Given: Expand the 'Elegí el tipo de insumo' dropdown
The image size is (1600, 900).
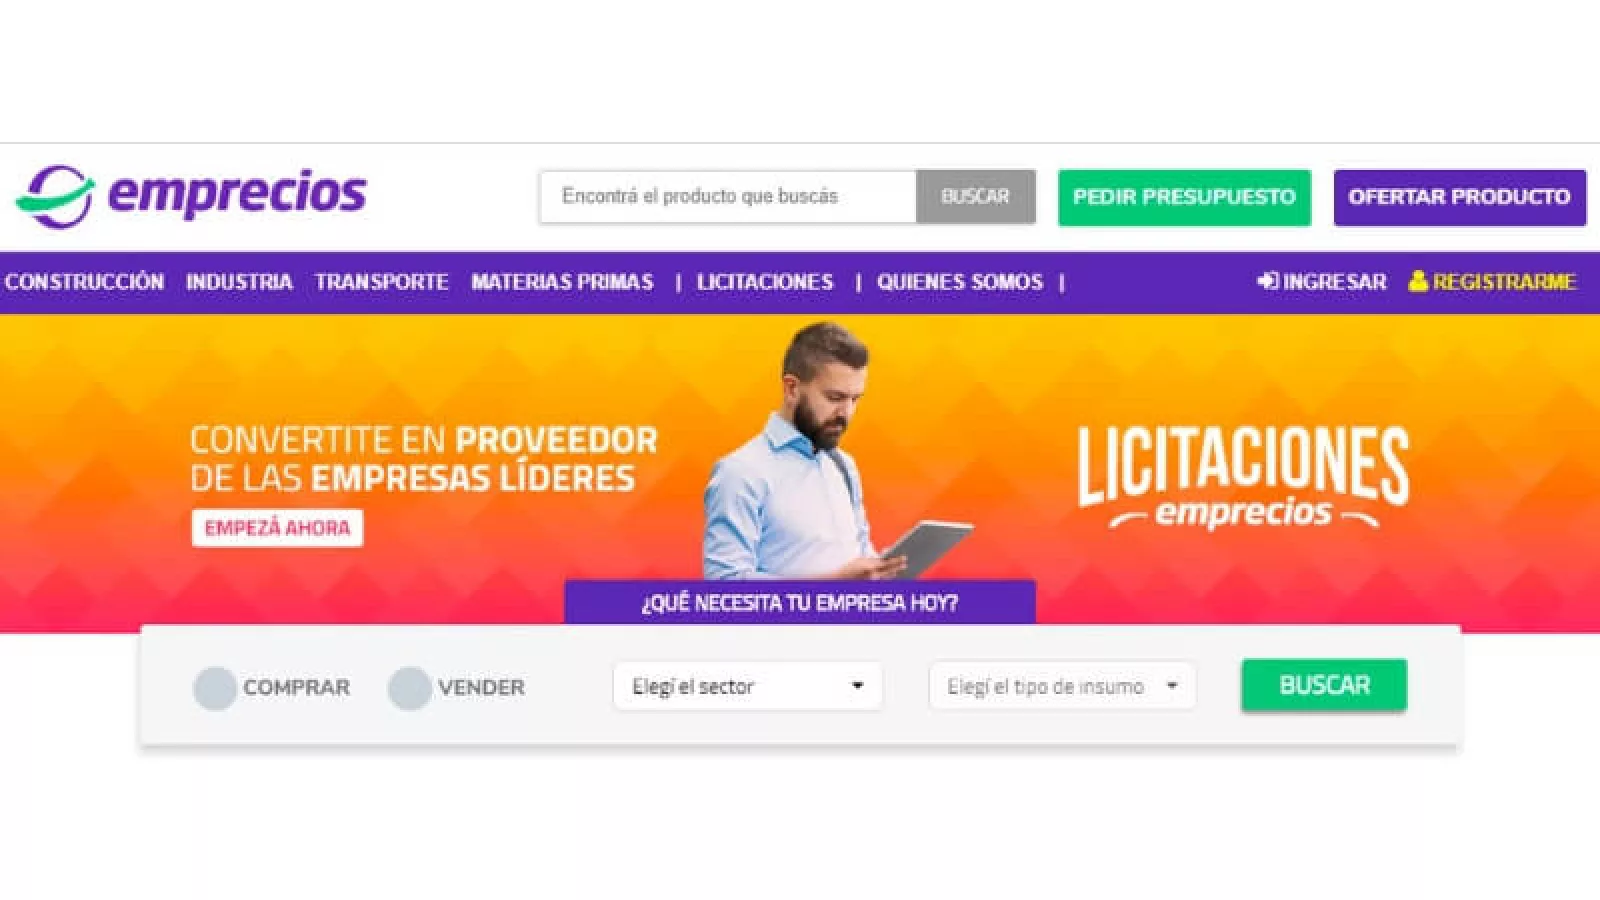Looking at the screenshot, I should tap(1062, 686).
